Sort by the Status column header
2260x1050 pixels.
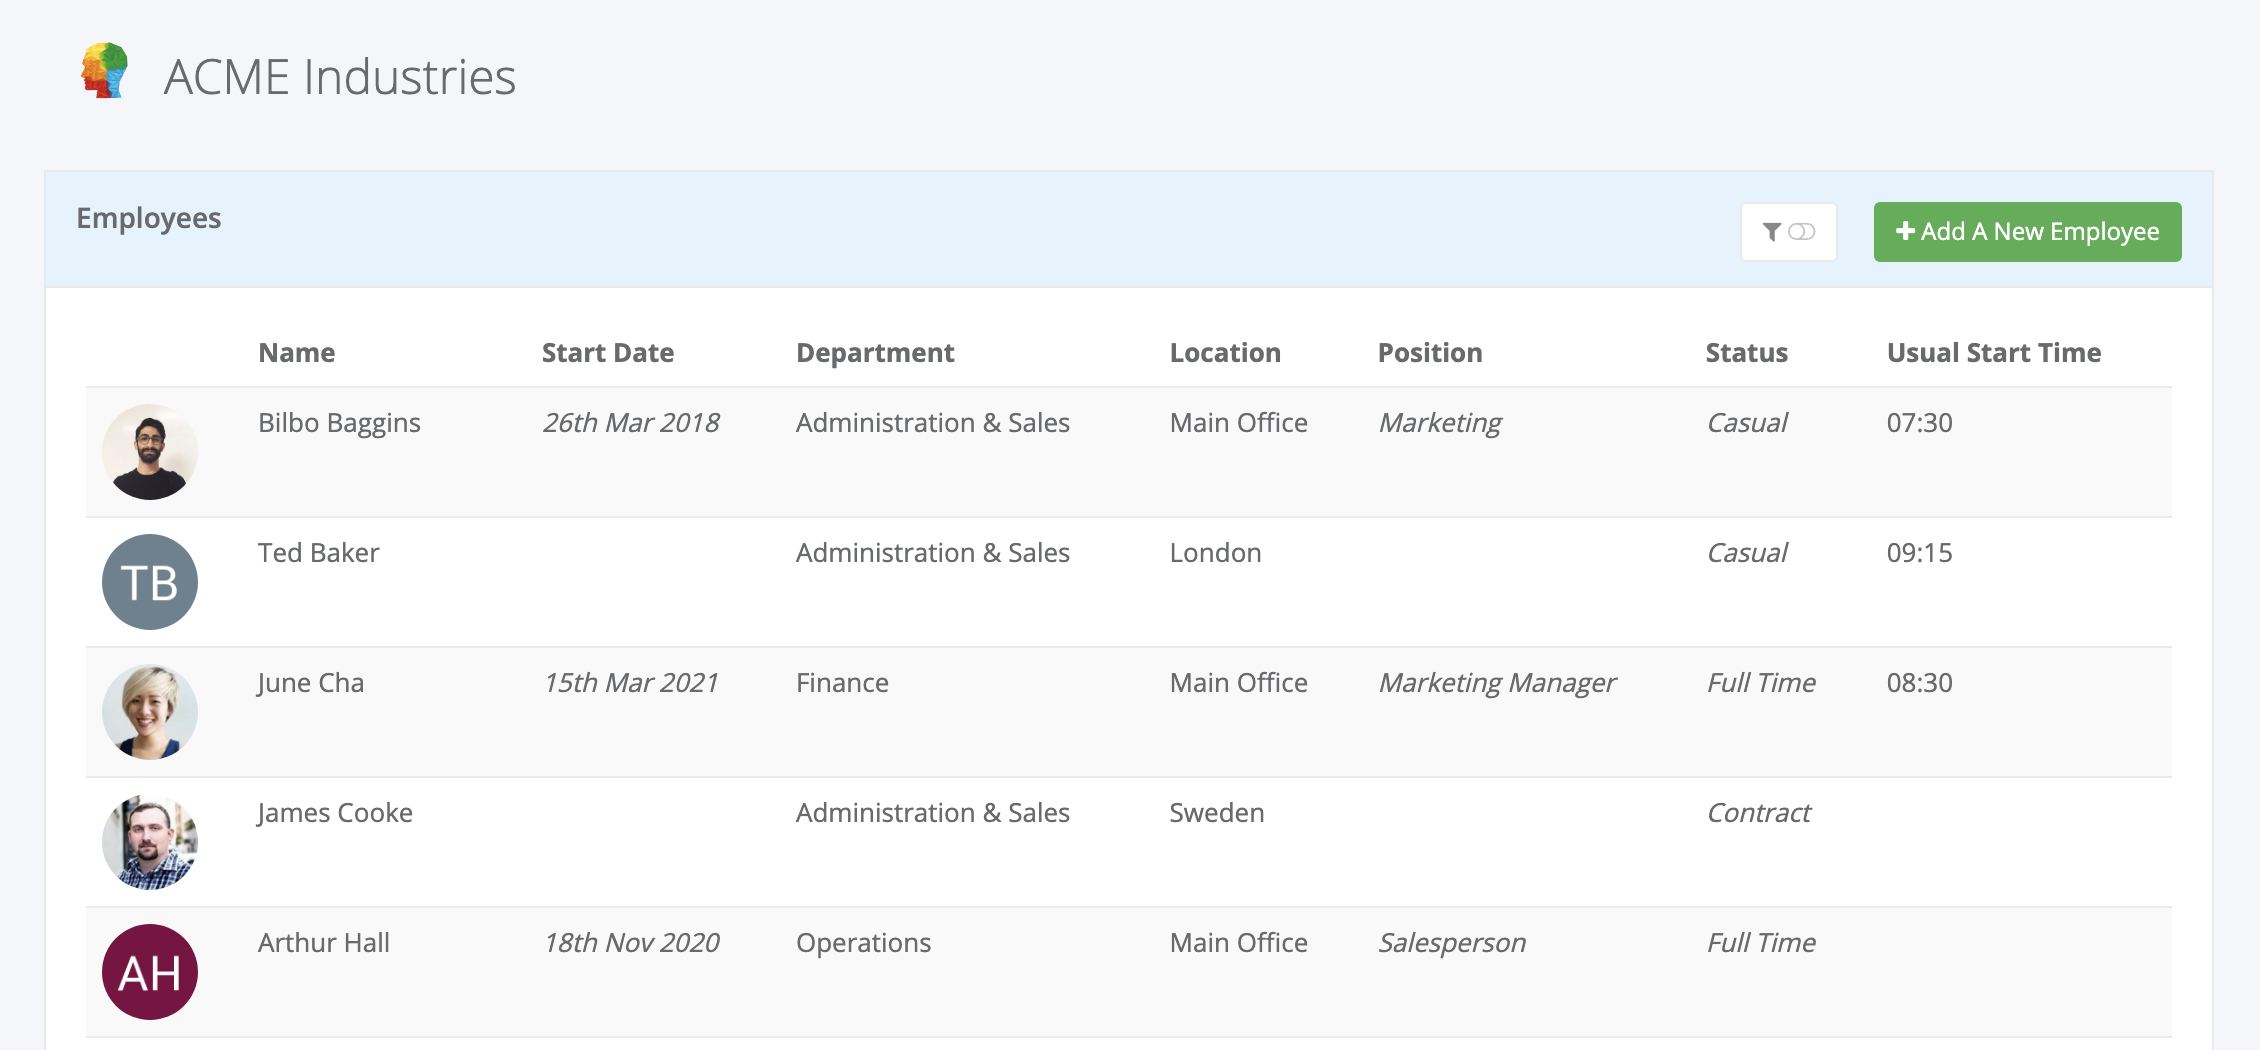1746,353
